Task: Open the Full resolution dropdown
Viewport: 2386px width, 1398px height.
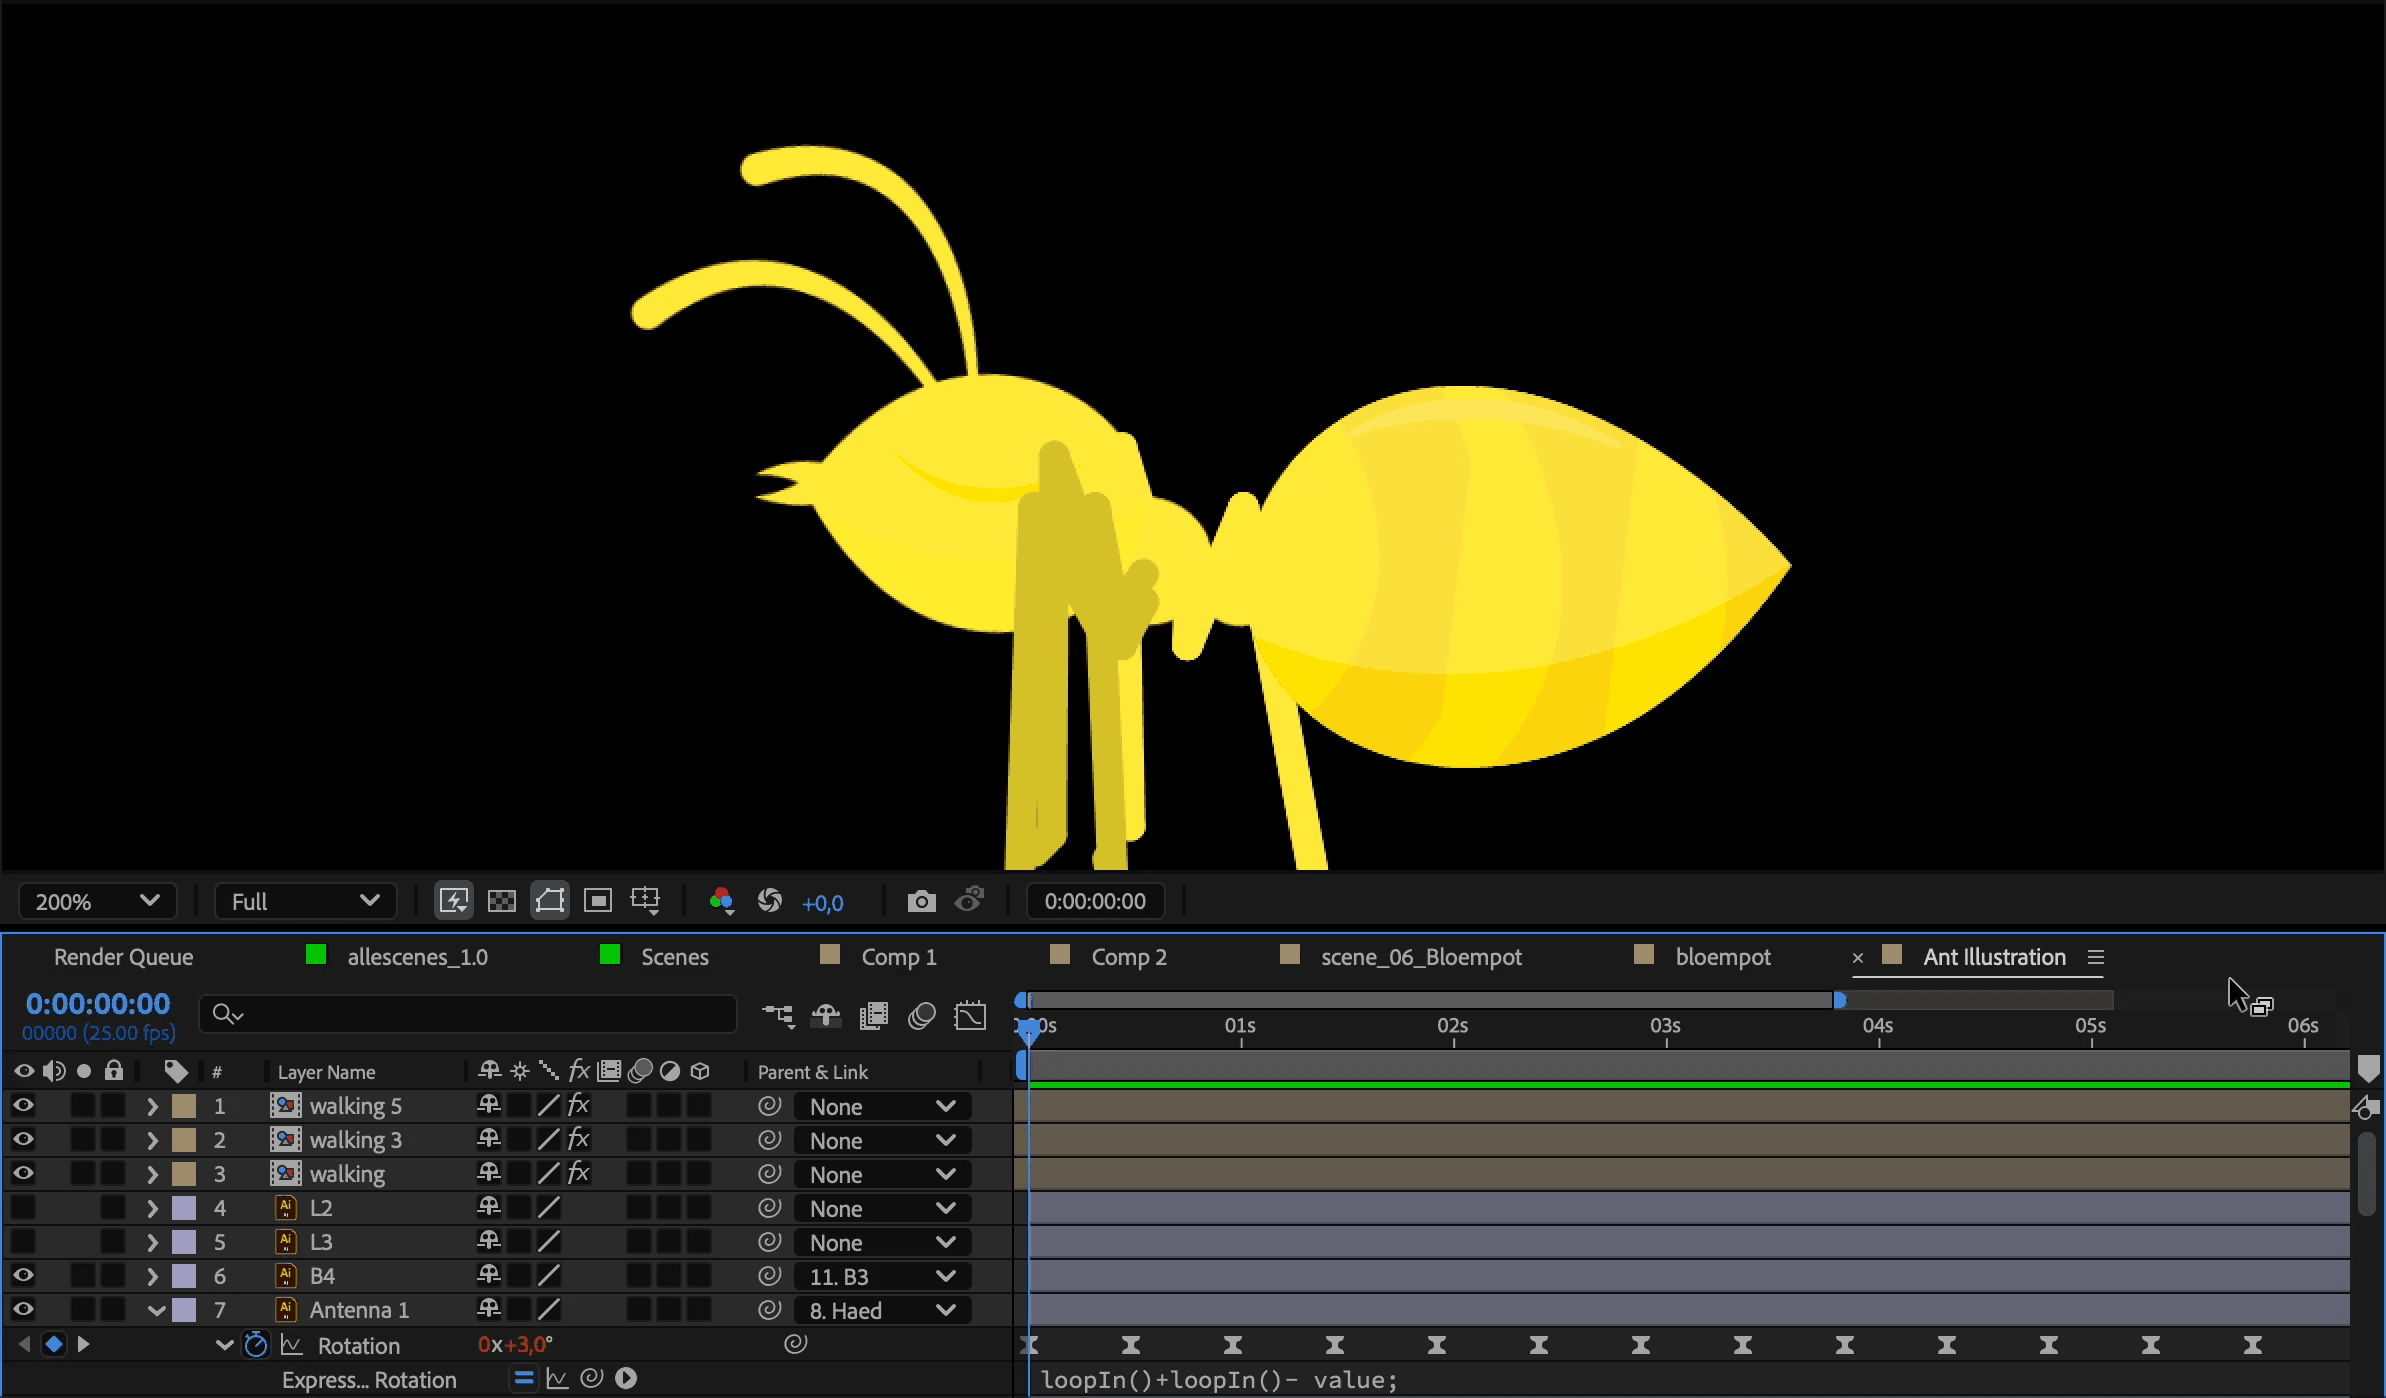Action: click(305, 902)
